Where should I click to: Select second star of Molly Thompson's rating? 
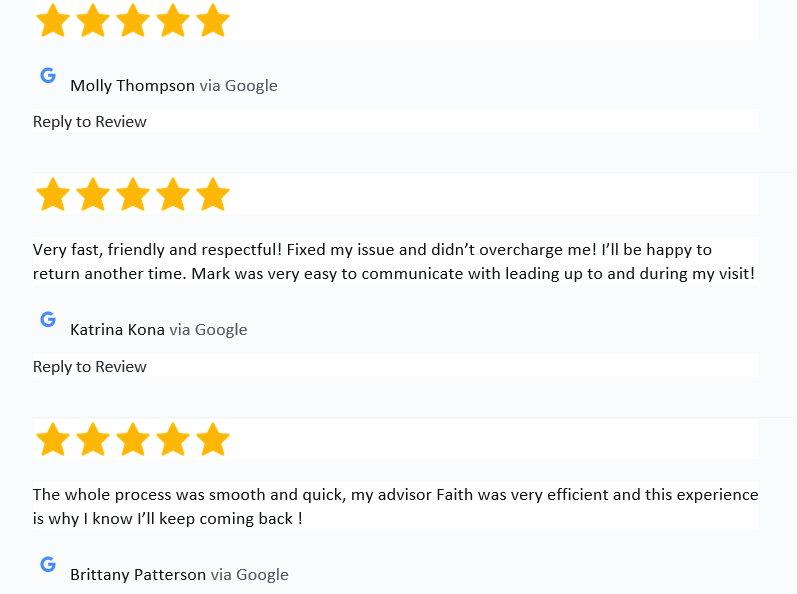point(93,20)
